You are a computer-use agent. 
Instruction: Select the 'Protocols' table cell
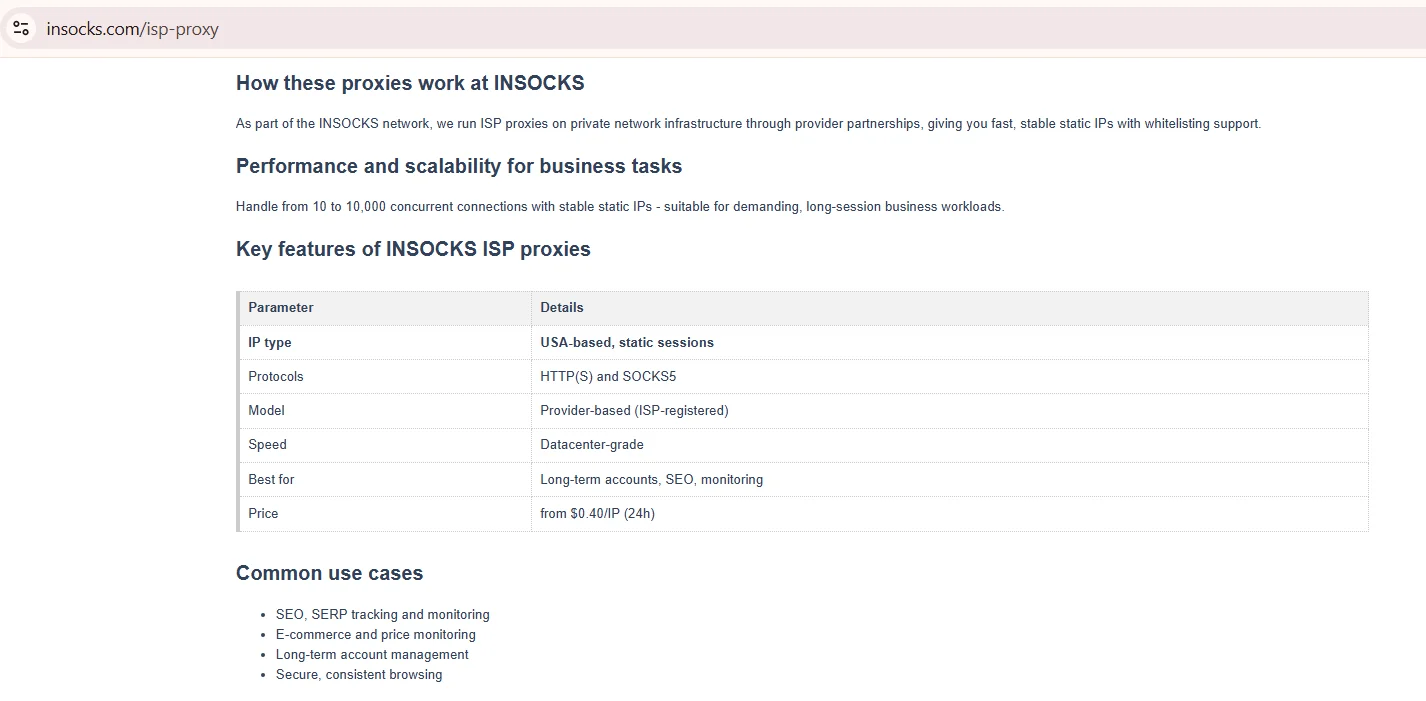(385, 377)
